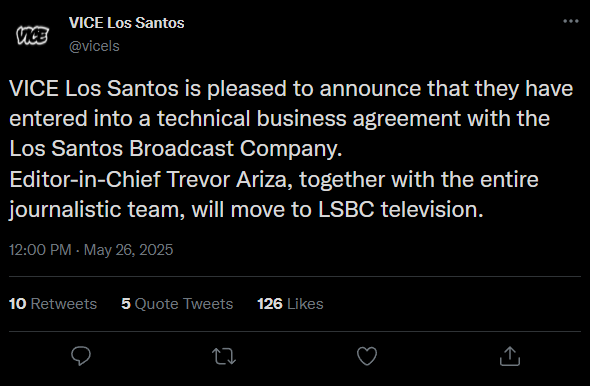Like the tweet with the heart icon
The image size is (590, 386).
[367, 356]
